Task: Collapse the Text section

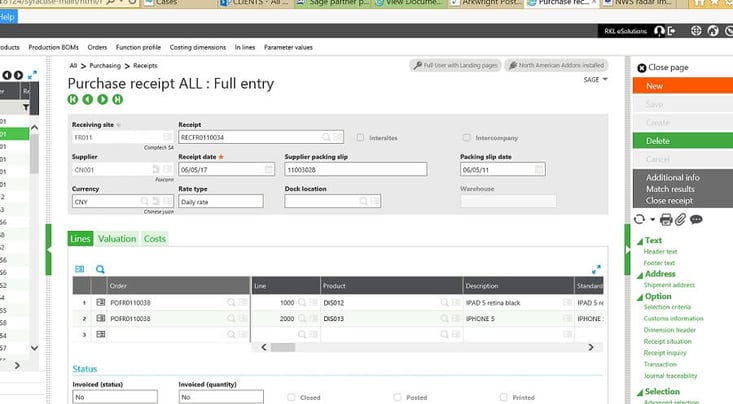Action: pos(640,241)
